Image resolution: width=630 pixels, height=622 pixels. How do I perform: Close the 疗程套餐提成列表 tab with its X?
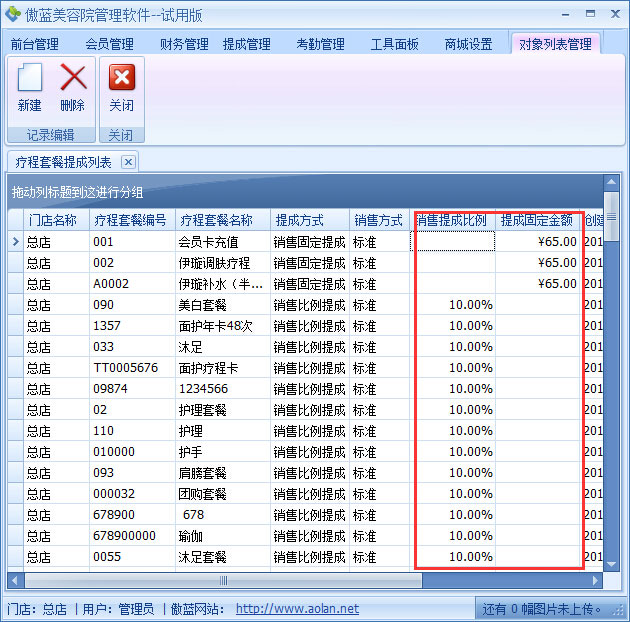(128, 162)
